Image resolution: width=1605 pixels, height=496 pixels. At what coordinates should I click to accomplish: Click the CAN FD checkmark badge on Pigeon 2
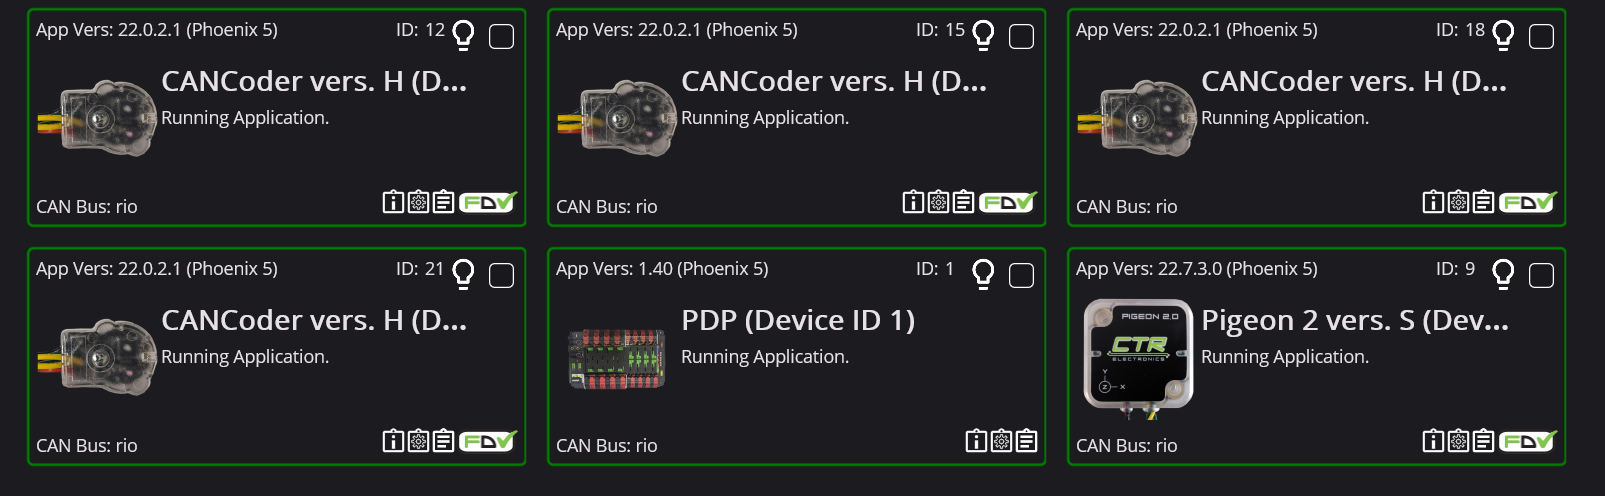click(1528, 441)
